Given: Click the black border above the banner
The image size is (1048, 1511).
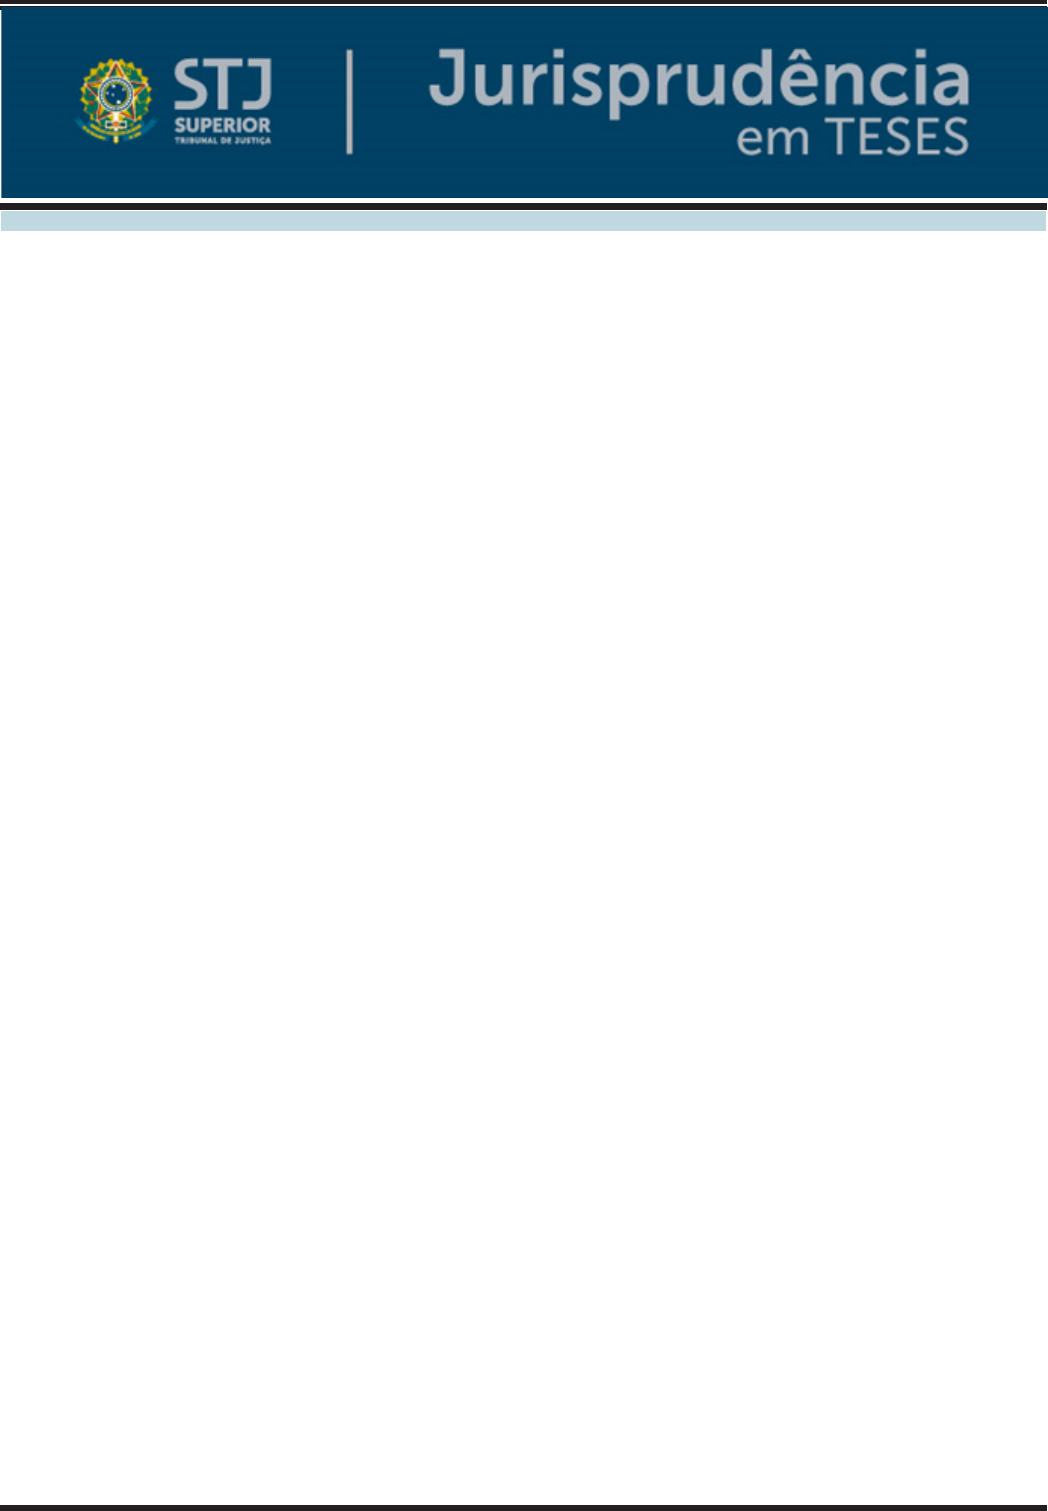Looking at the screenshot, I should pos(524,4).
